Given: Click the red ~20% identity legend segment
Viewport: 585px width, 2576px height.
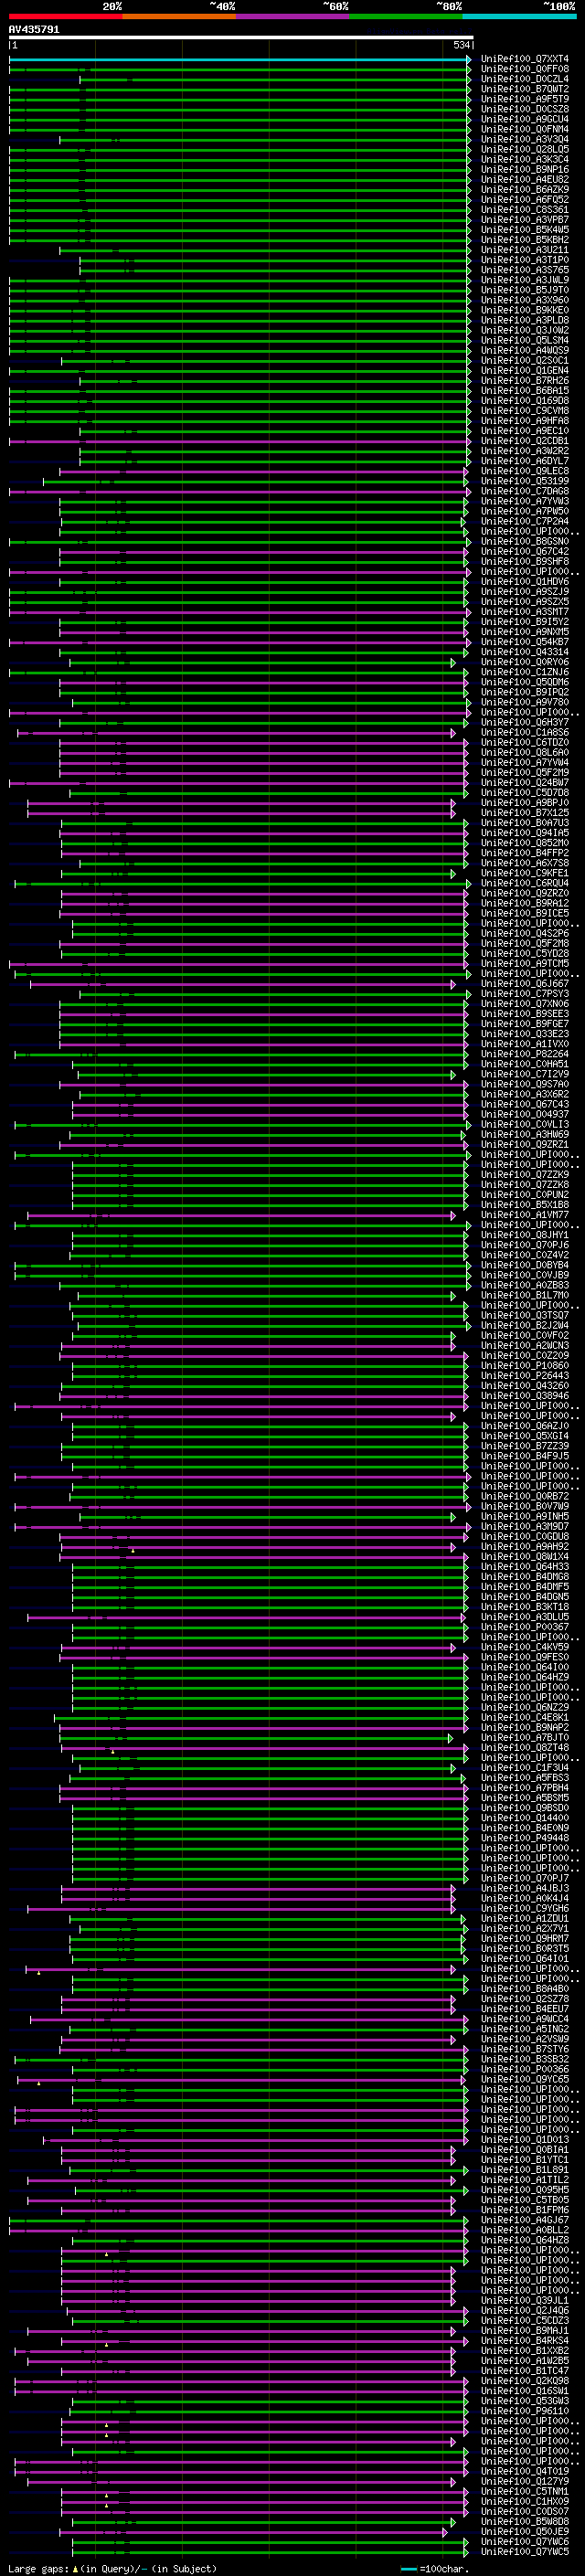Looking at the screenshot, I should tap(65, 16).
